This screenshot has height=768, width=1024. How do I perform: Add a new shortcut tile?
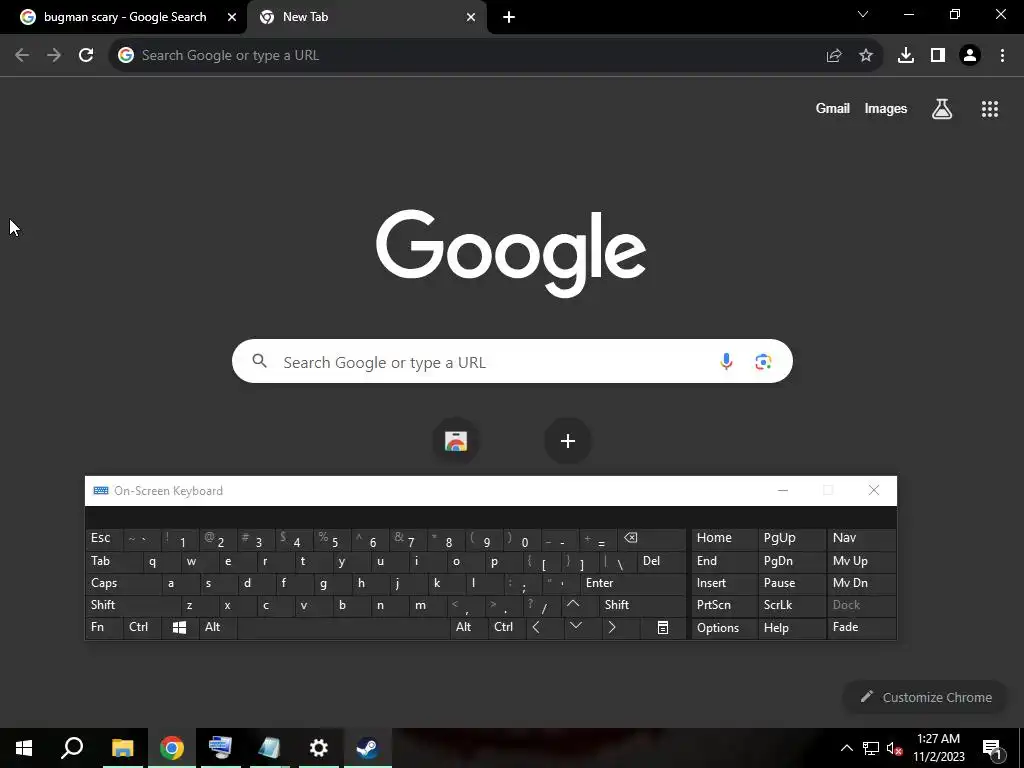[568, 441]
